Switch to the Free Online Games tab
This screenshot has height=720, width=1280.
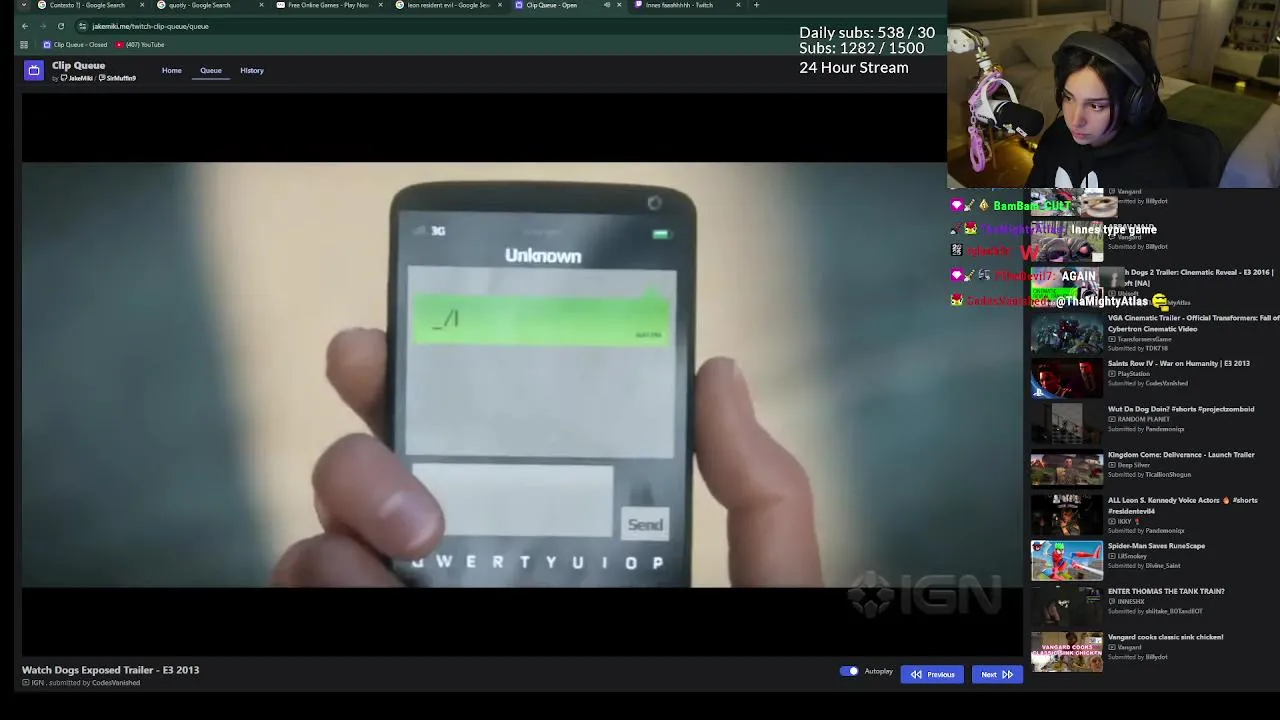point(329,5)
